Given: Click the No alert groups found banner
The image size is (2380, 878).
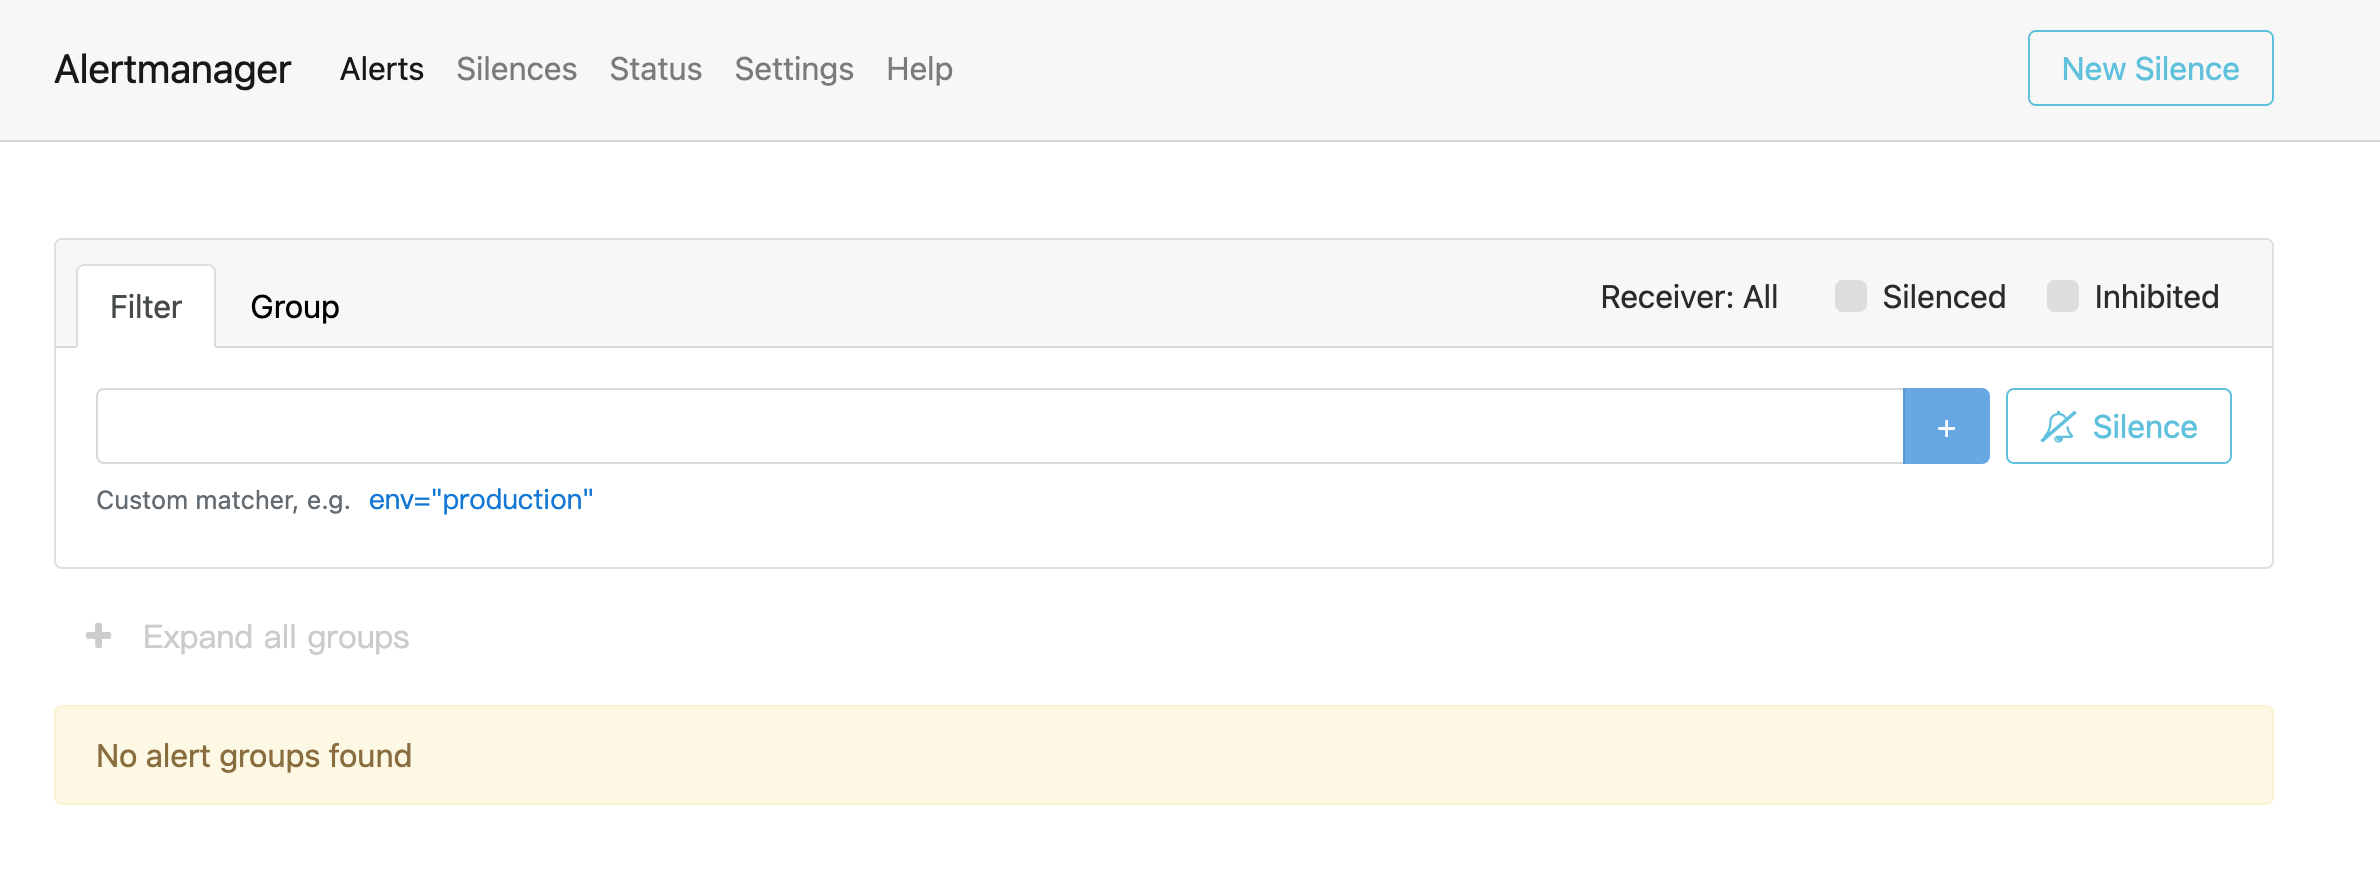Looking at the screenshot, I should [1164, 755].
